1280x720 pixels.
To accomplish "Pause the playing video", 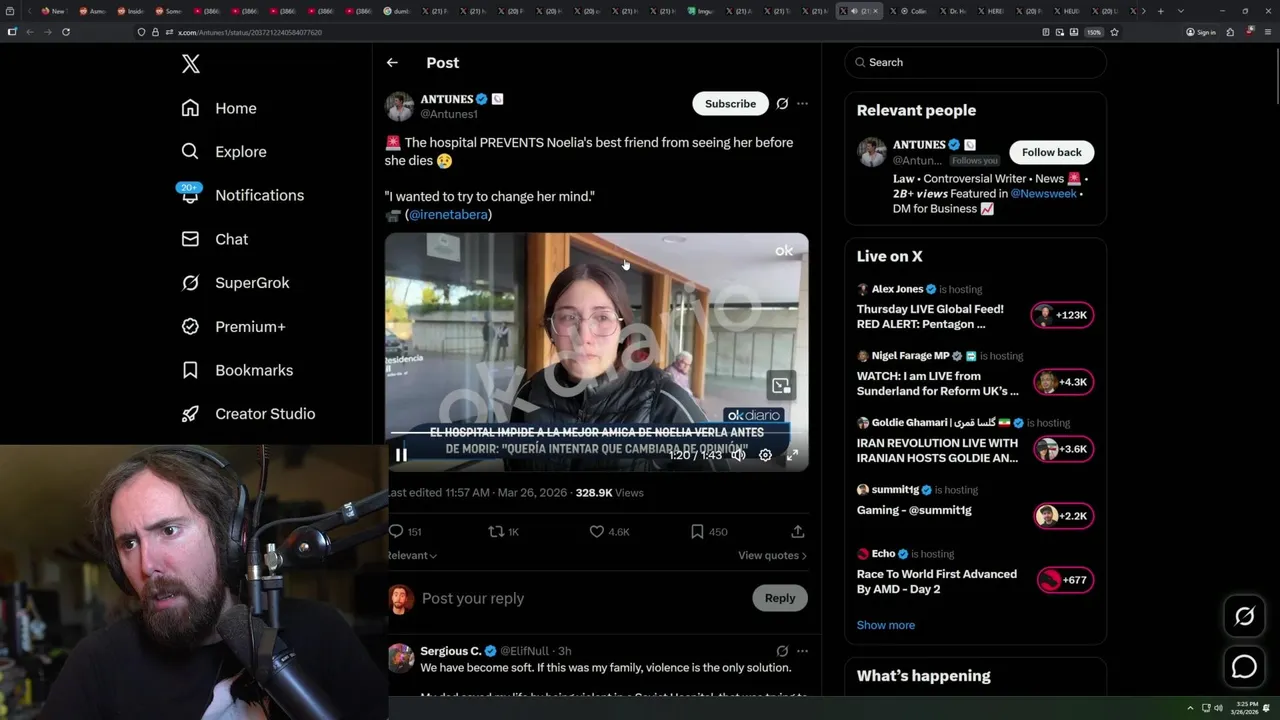I will click(x=401, y=455).
